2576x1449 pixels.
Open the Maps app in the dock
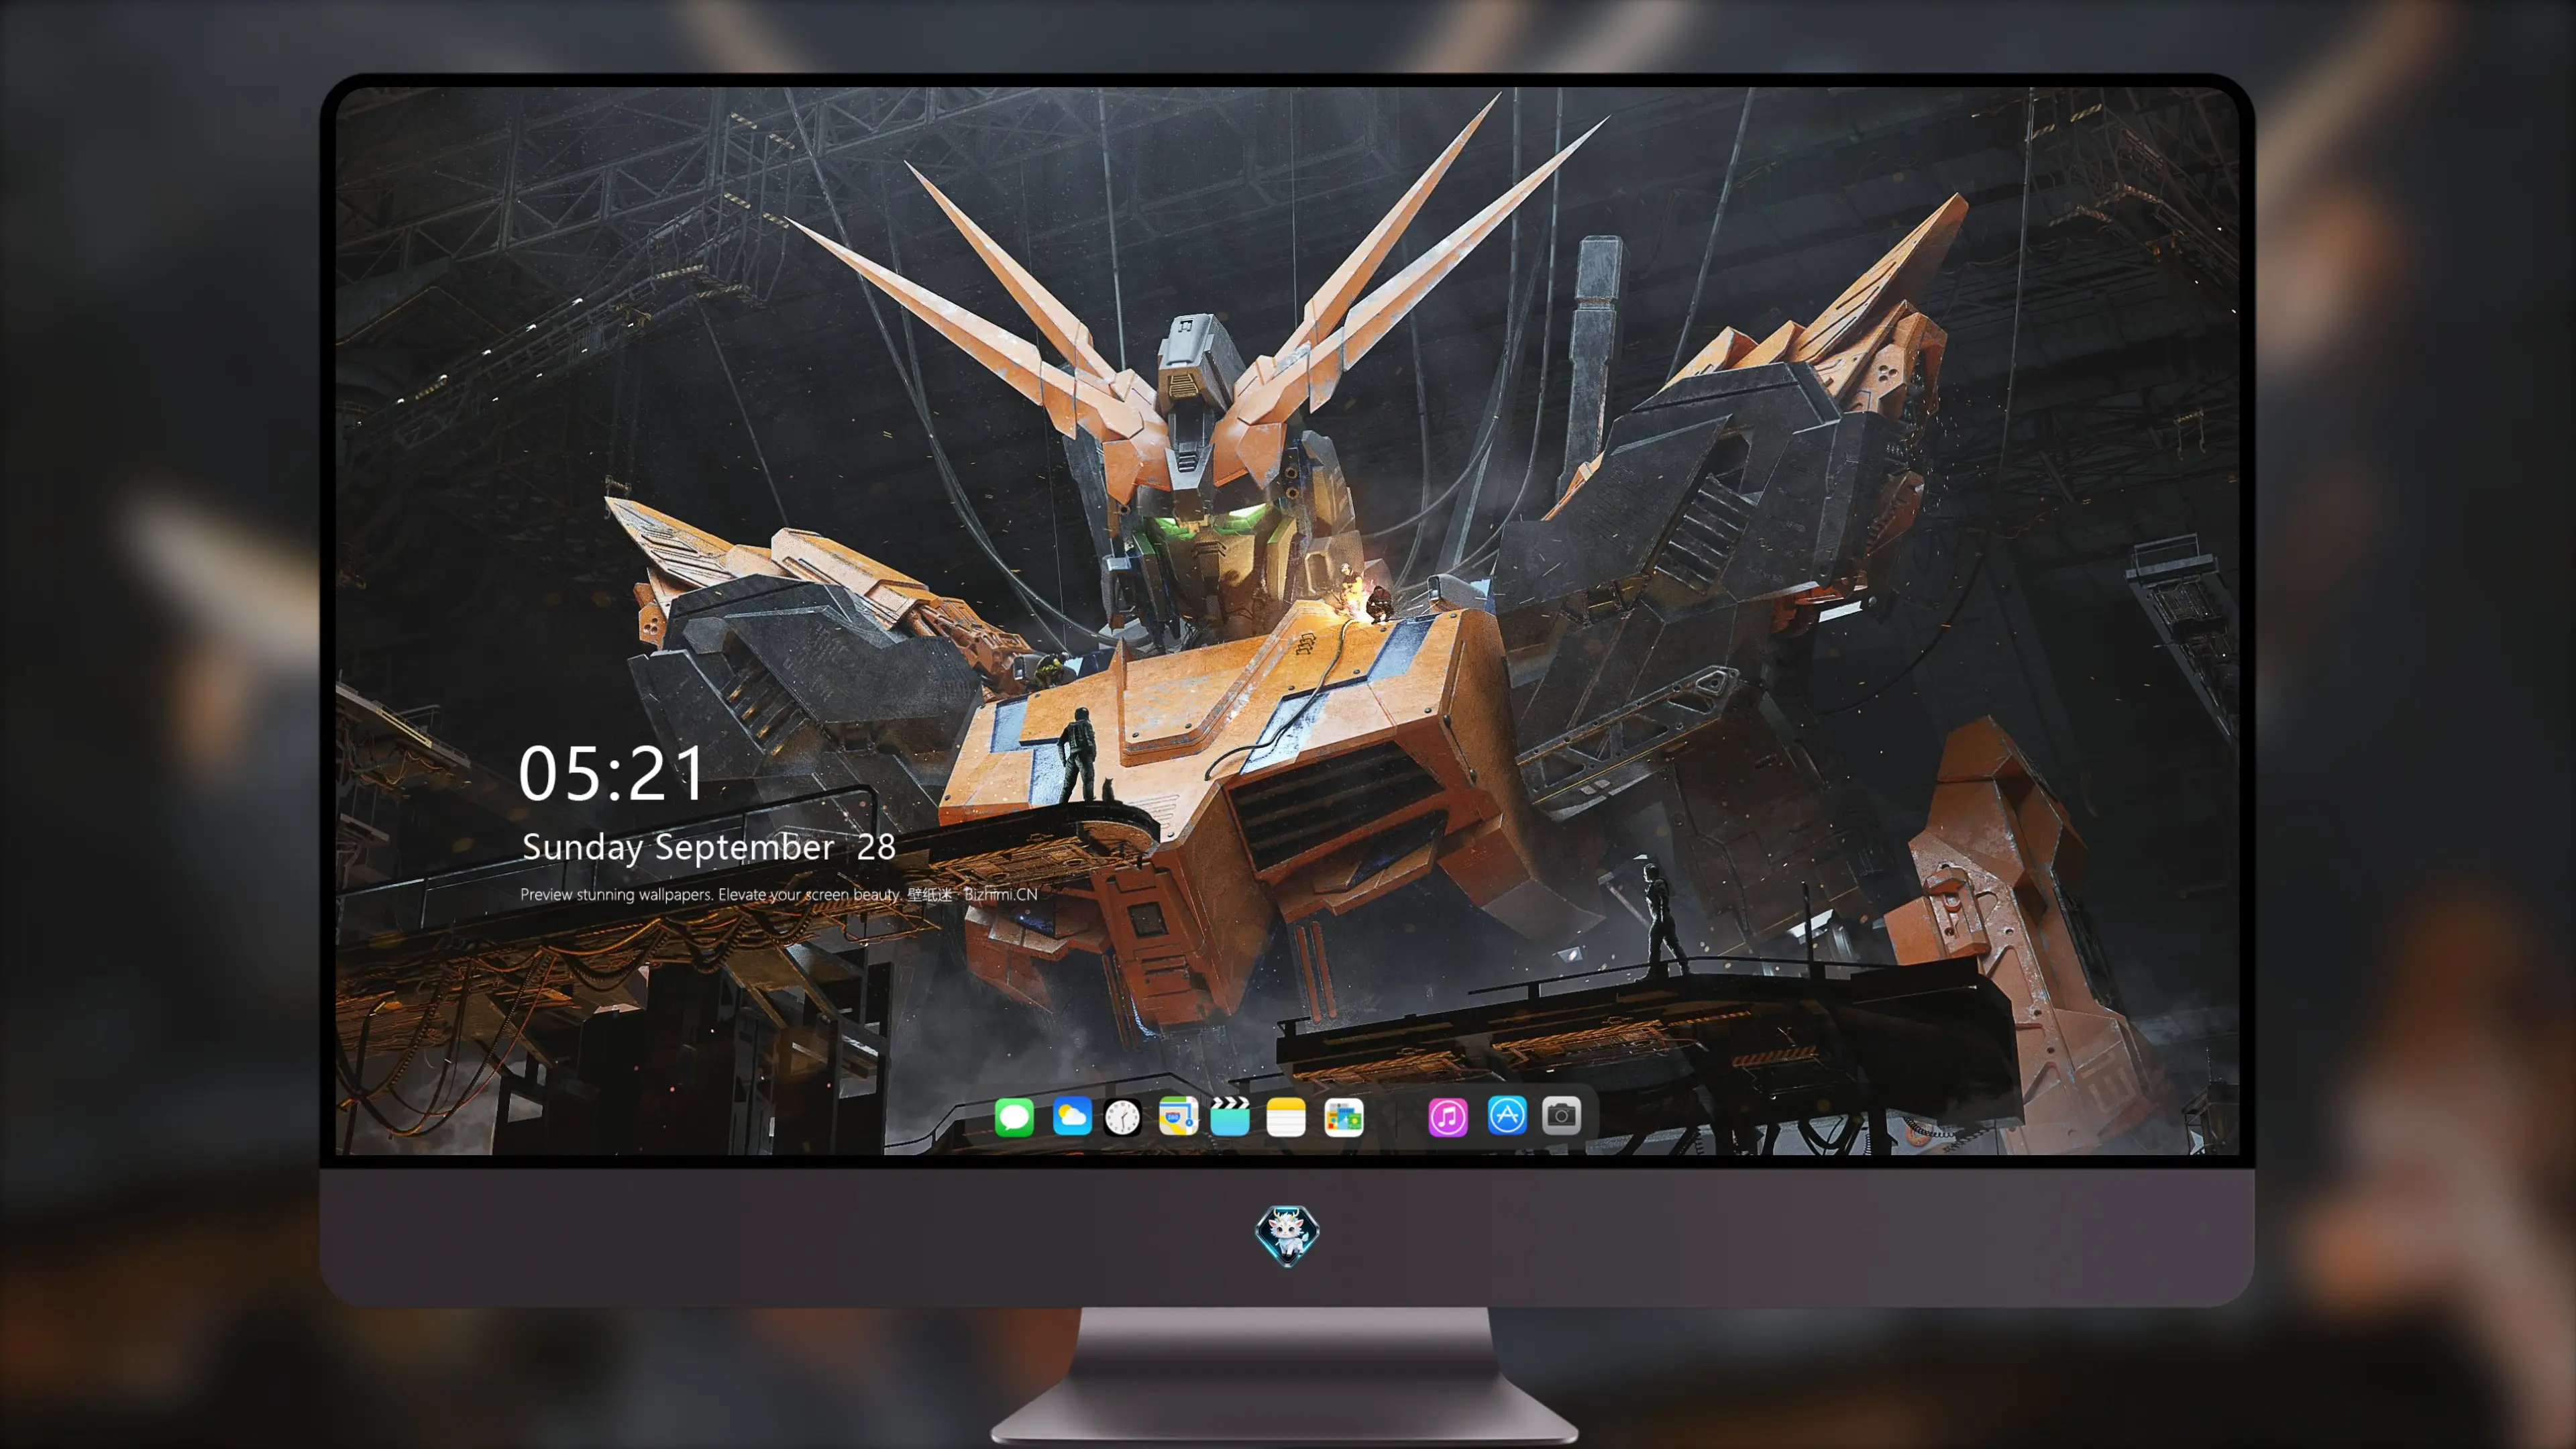[x=1178, y=1116]
